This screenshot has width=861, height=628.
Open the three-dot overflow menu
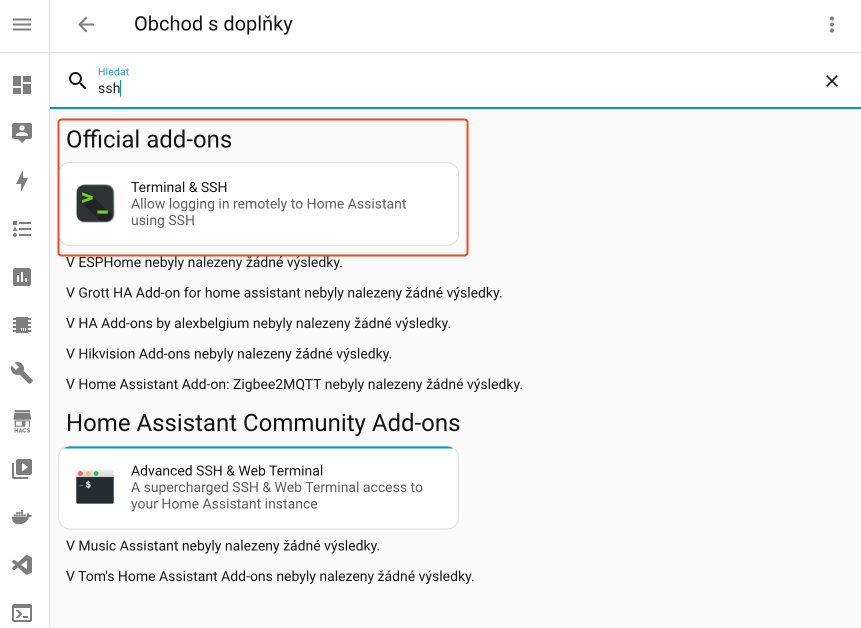(x=831, y=25)
